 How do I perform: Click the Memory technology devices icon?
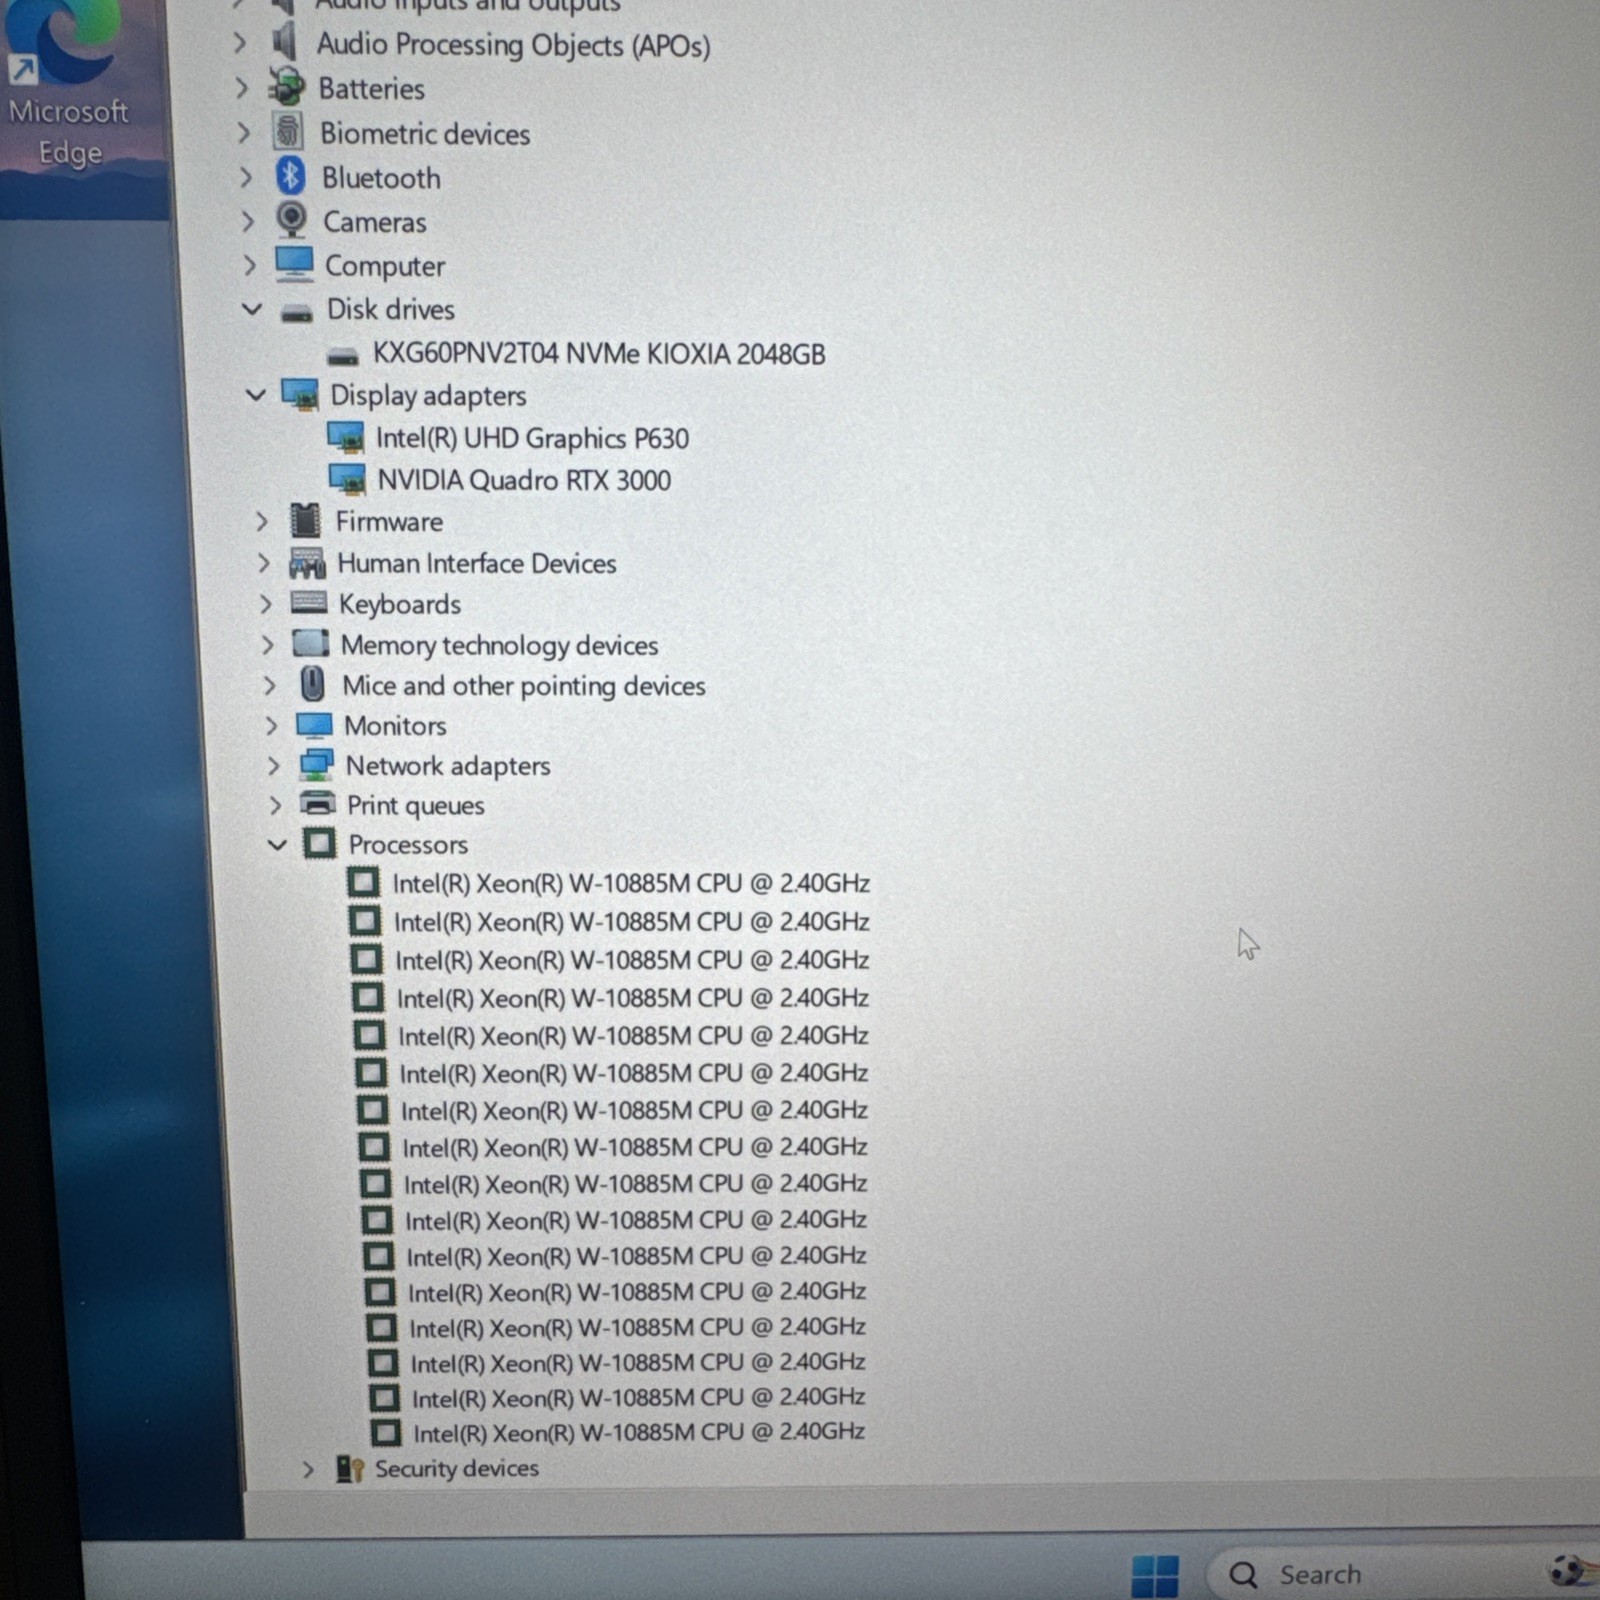(311, 643)
